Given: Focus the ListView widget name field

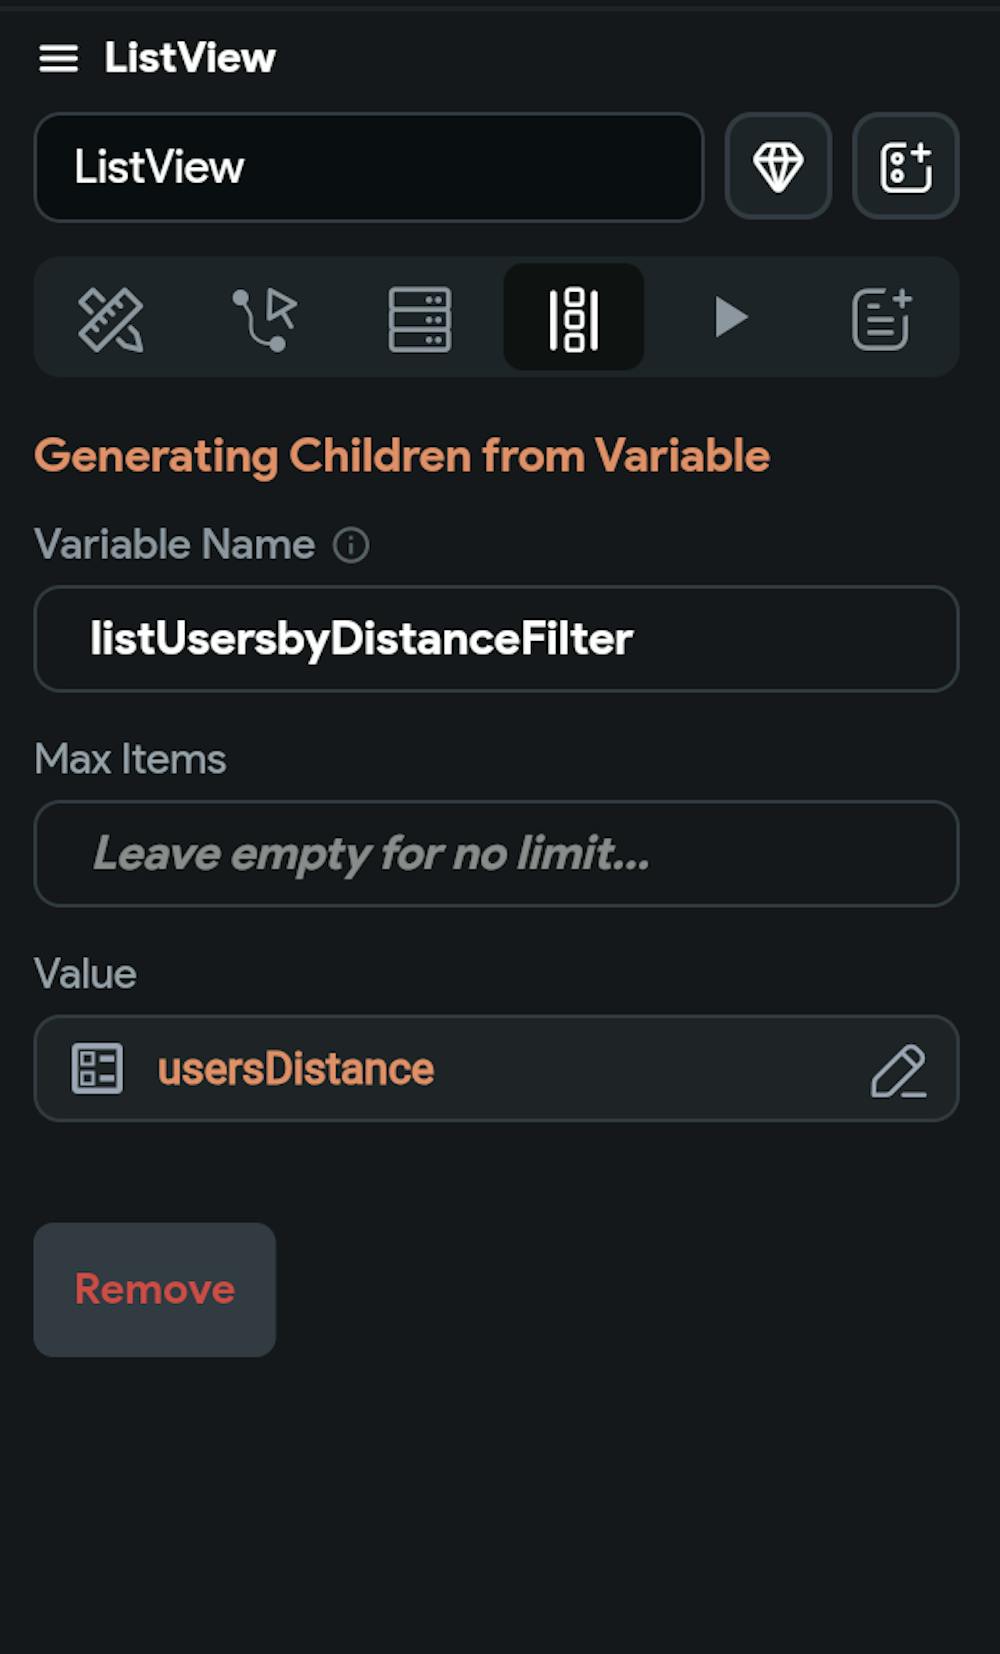Looking at the screenshot, I should (368, 167).
